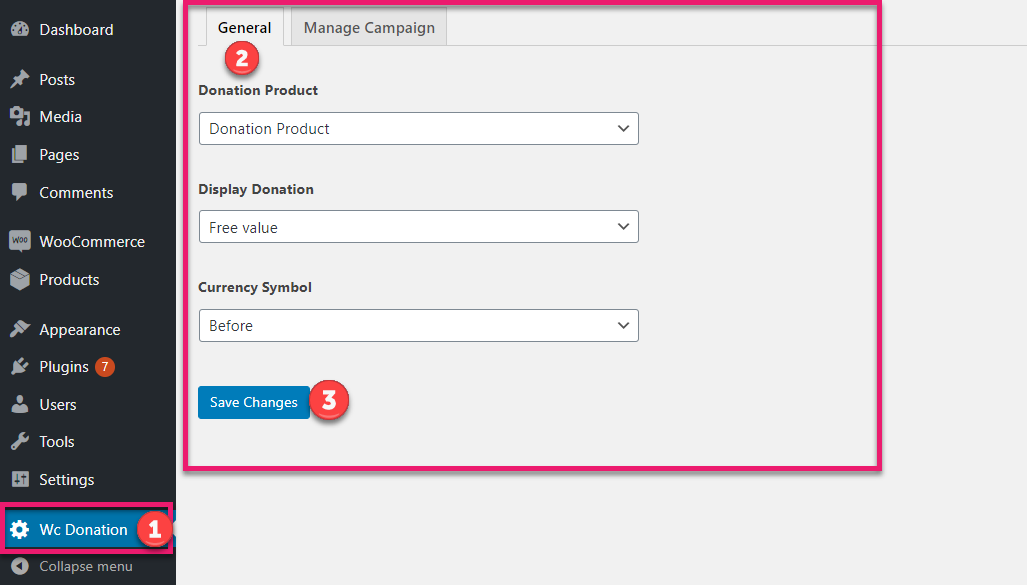Click the Tools wrench icon
The height and width of the screenshot is (585, 1027).
point(20,442)
